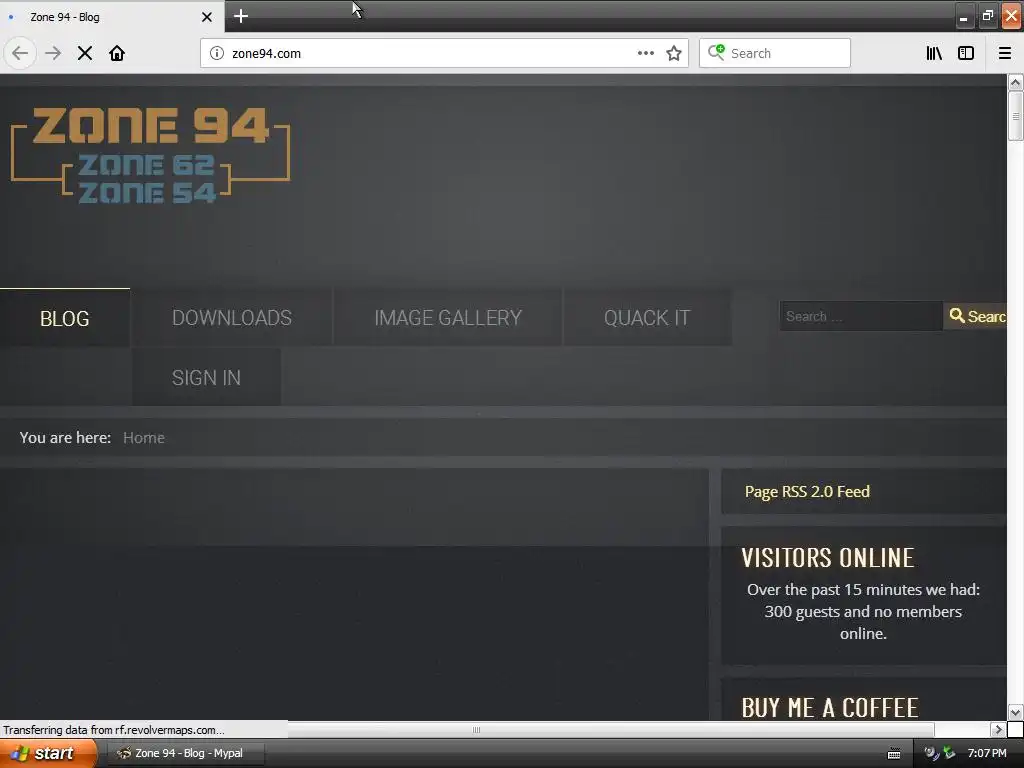Show site information for zone94.com
1024x768 pixels.
[216, 53]
